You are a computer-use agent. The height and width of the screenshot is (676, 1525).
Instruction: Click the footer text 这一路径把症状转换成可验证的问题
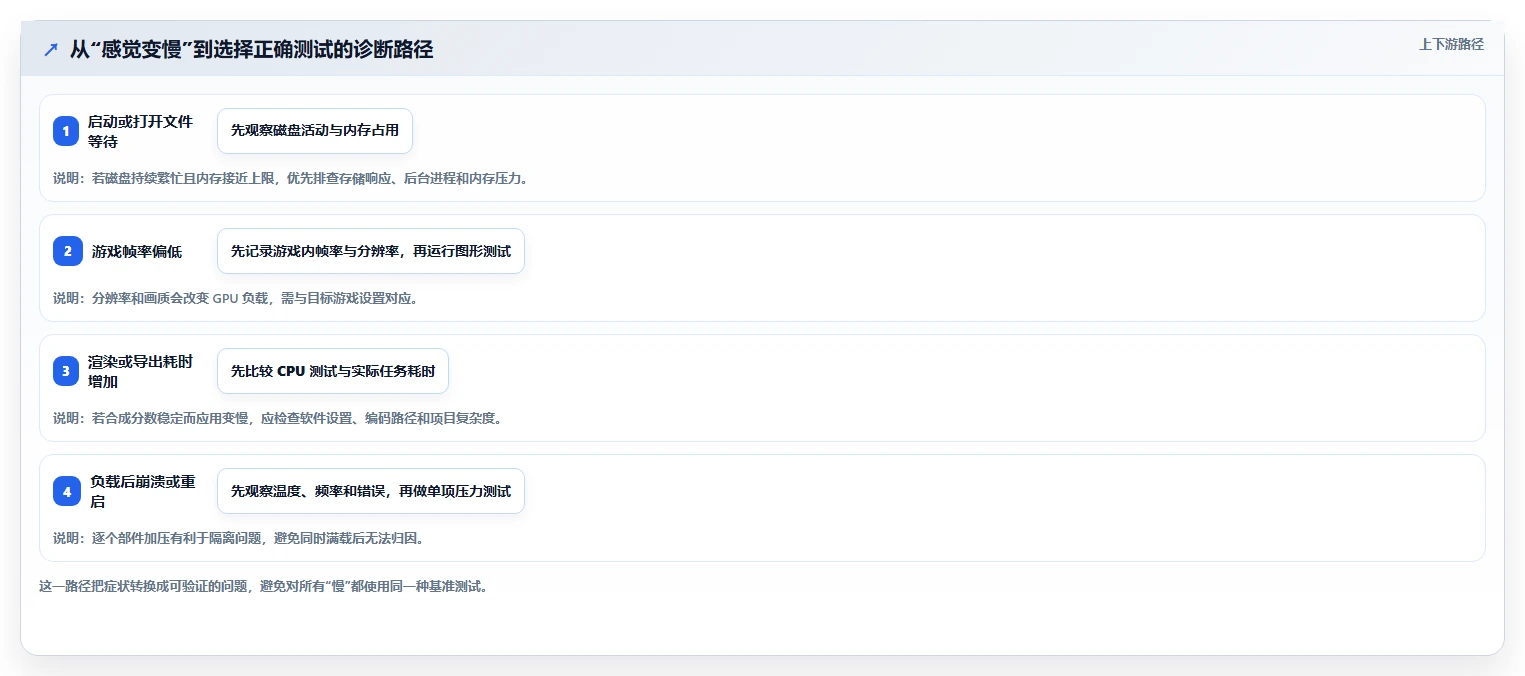[x=264, y=586]
